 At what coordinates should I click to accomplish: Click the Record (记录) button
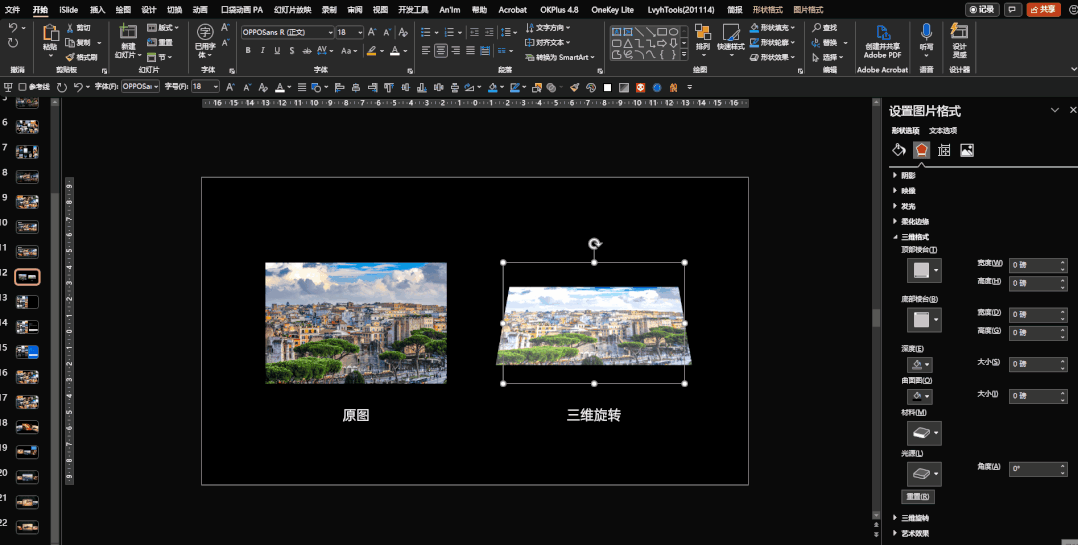(982, 10)
